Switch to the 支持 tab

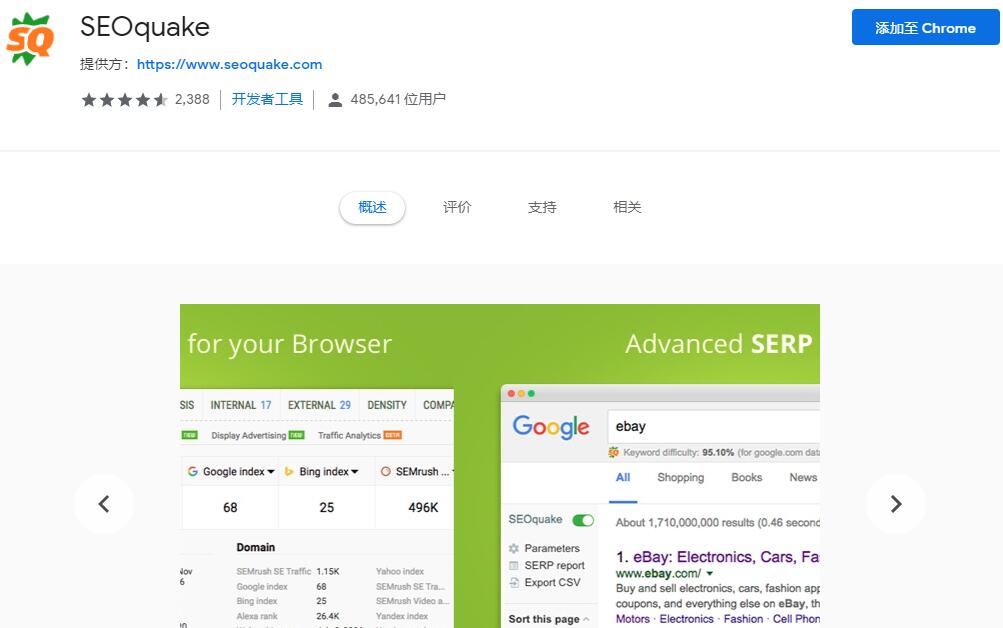coord(542,207)
